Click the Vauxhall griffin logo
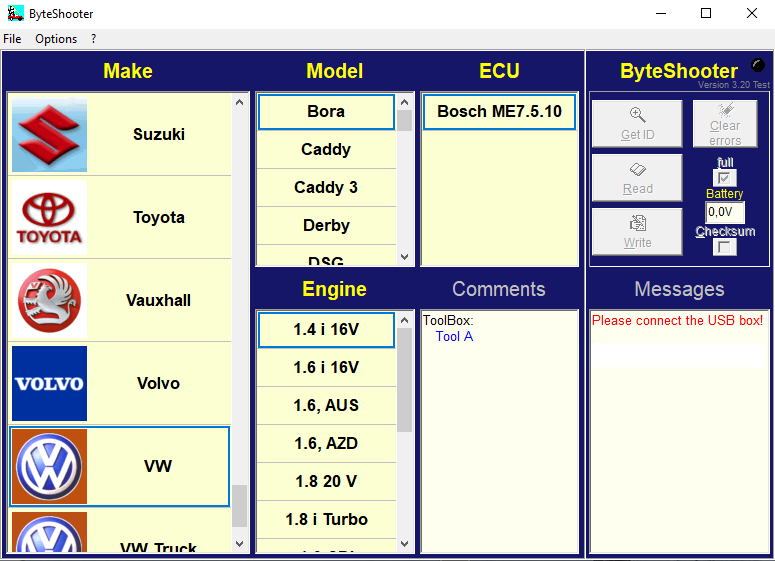The image size is (775, 561). coord(49,301)
